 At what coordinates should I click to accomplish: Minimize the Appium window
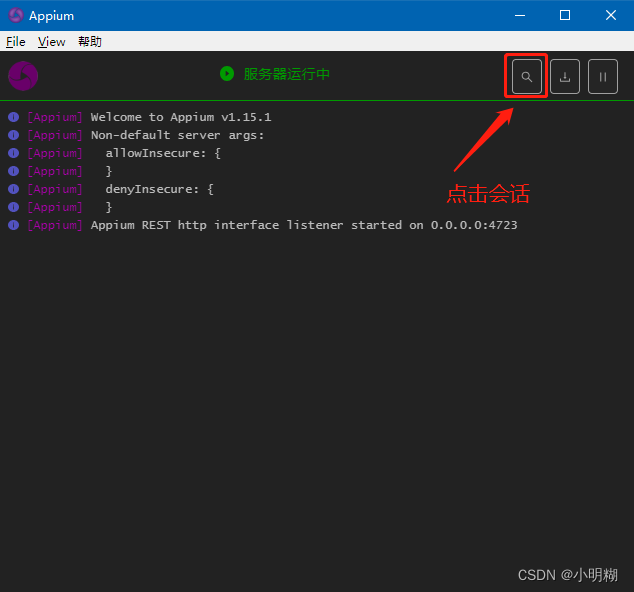520,15
